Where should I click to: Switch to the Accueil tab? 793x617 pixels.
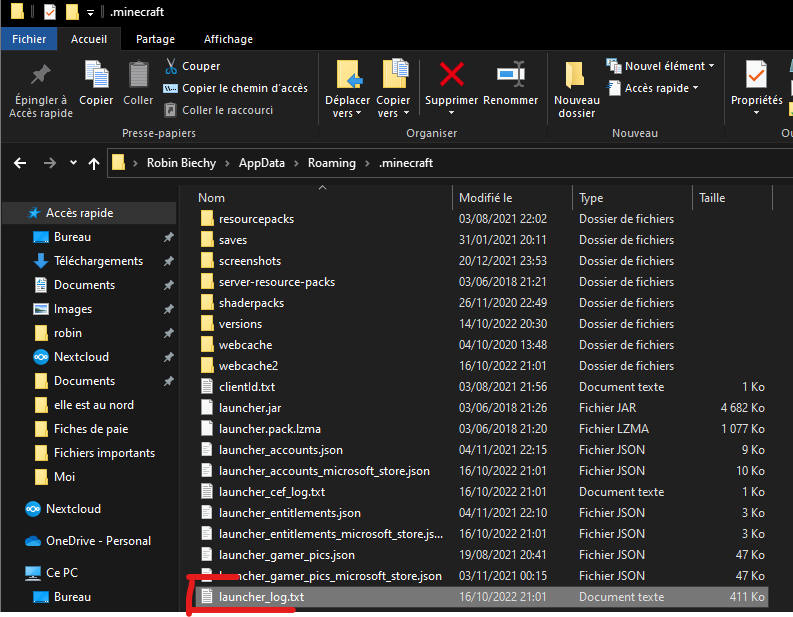point(89,39)
